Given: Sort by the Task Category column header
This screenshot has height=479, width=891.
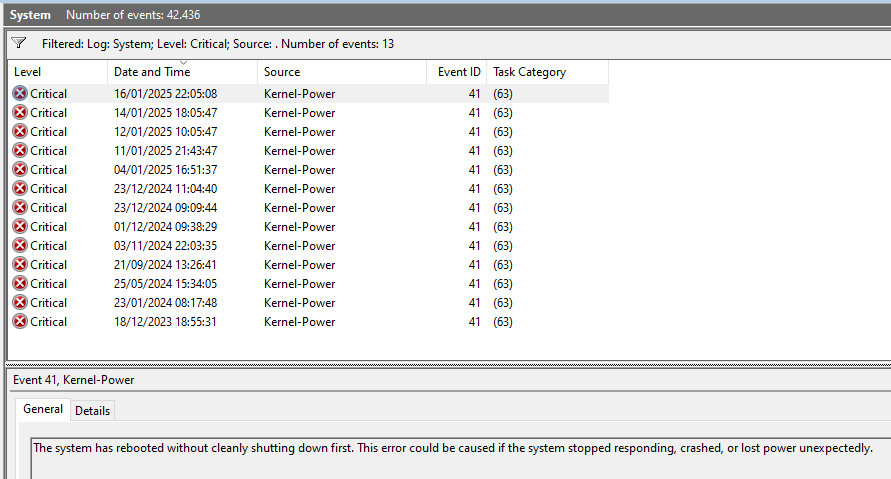Looking at the screenshot, I should 548,72.
